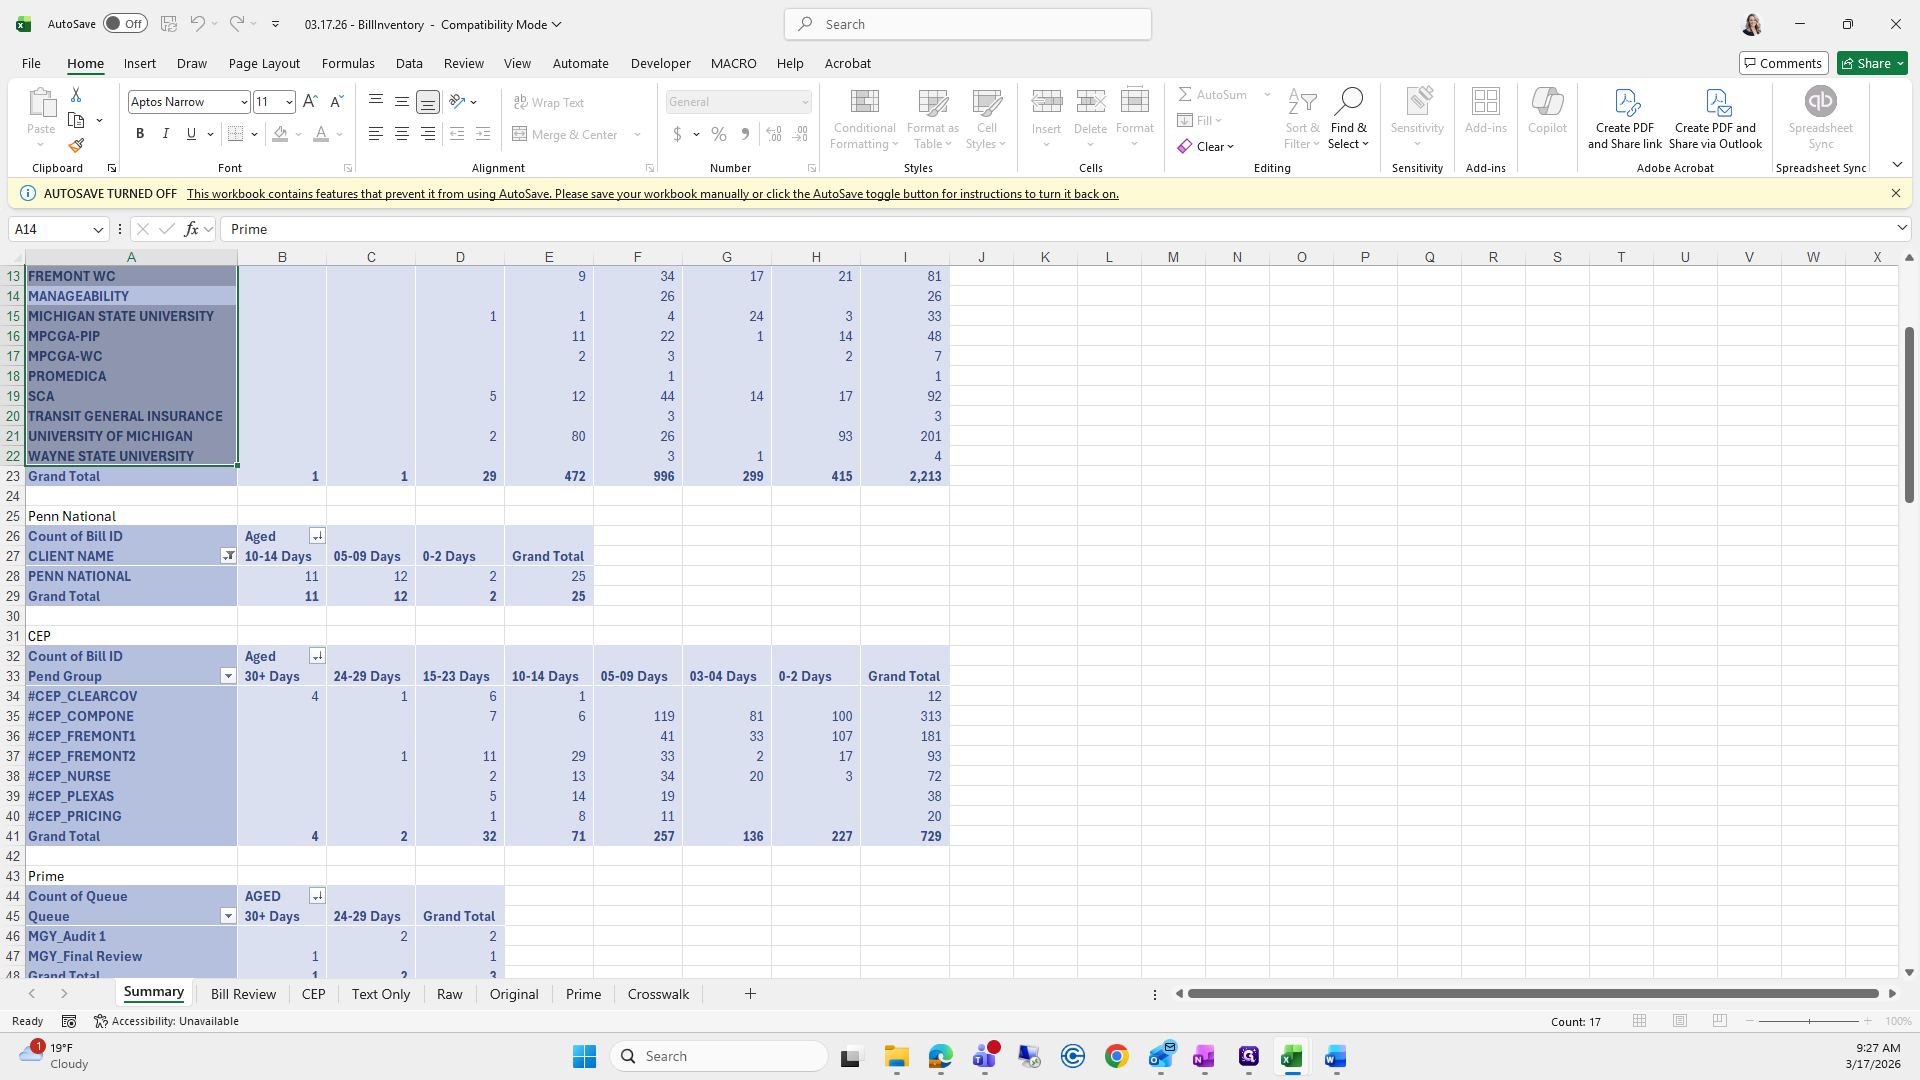This screenshot has height=1080, width=1920.
Task: Apply bold formatting to selection
Action: pos(140,134)
